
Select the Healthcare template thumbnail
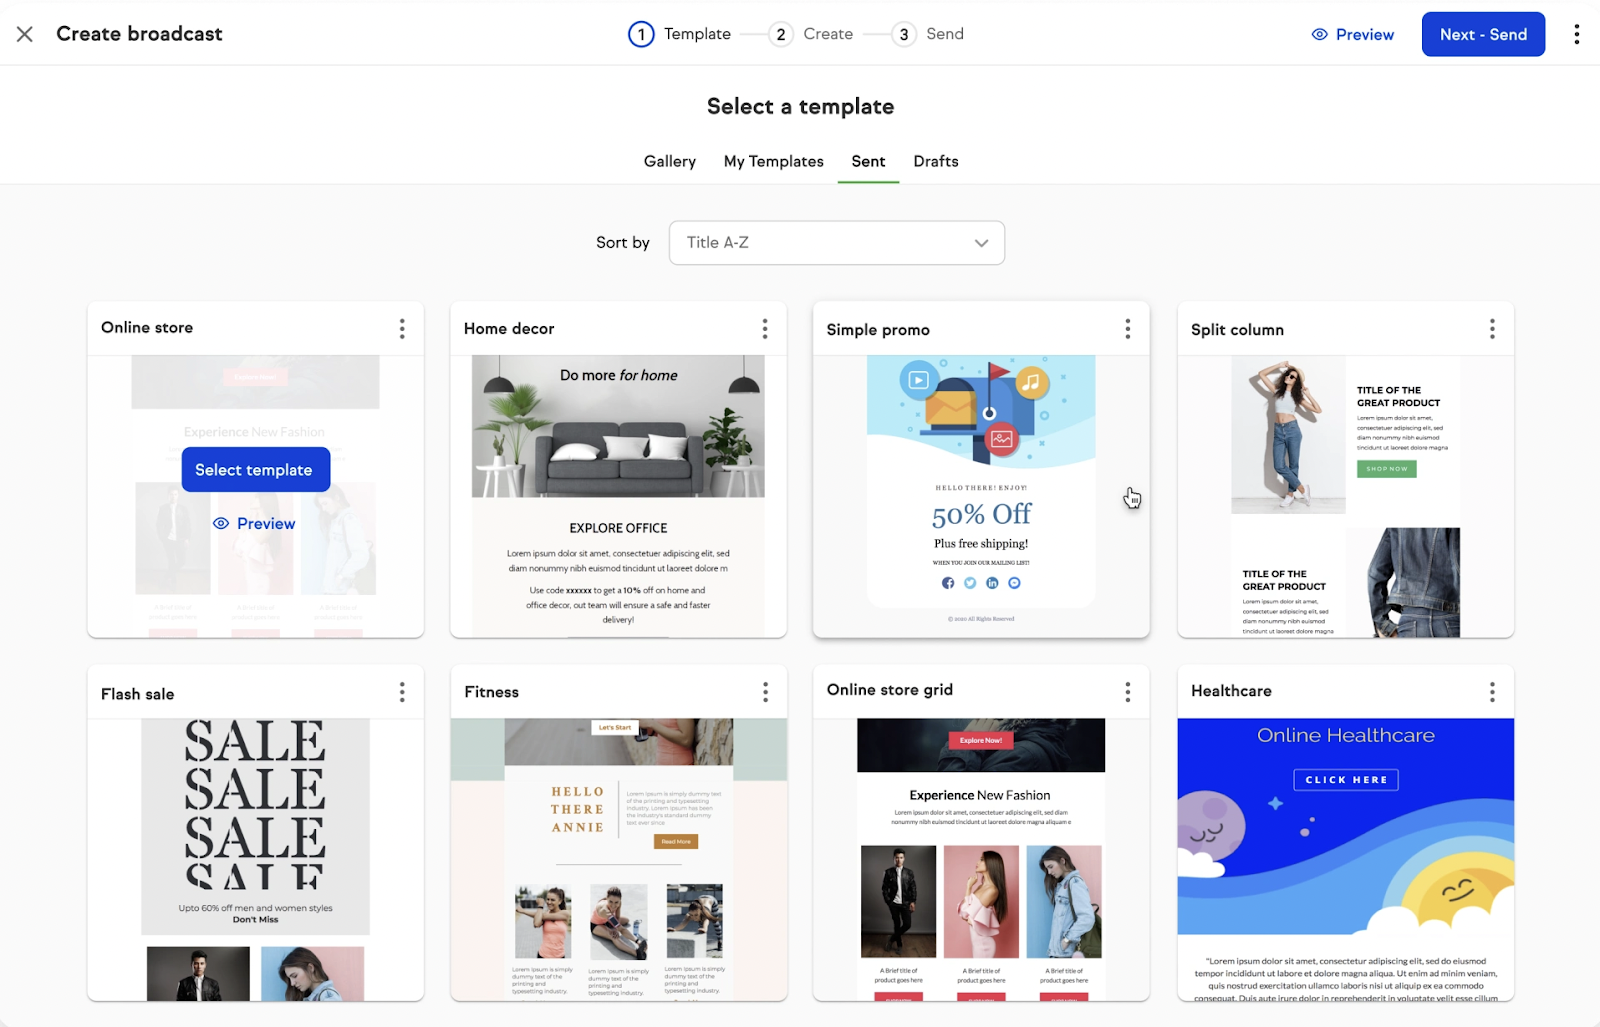point(1345,859)
